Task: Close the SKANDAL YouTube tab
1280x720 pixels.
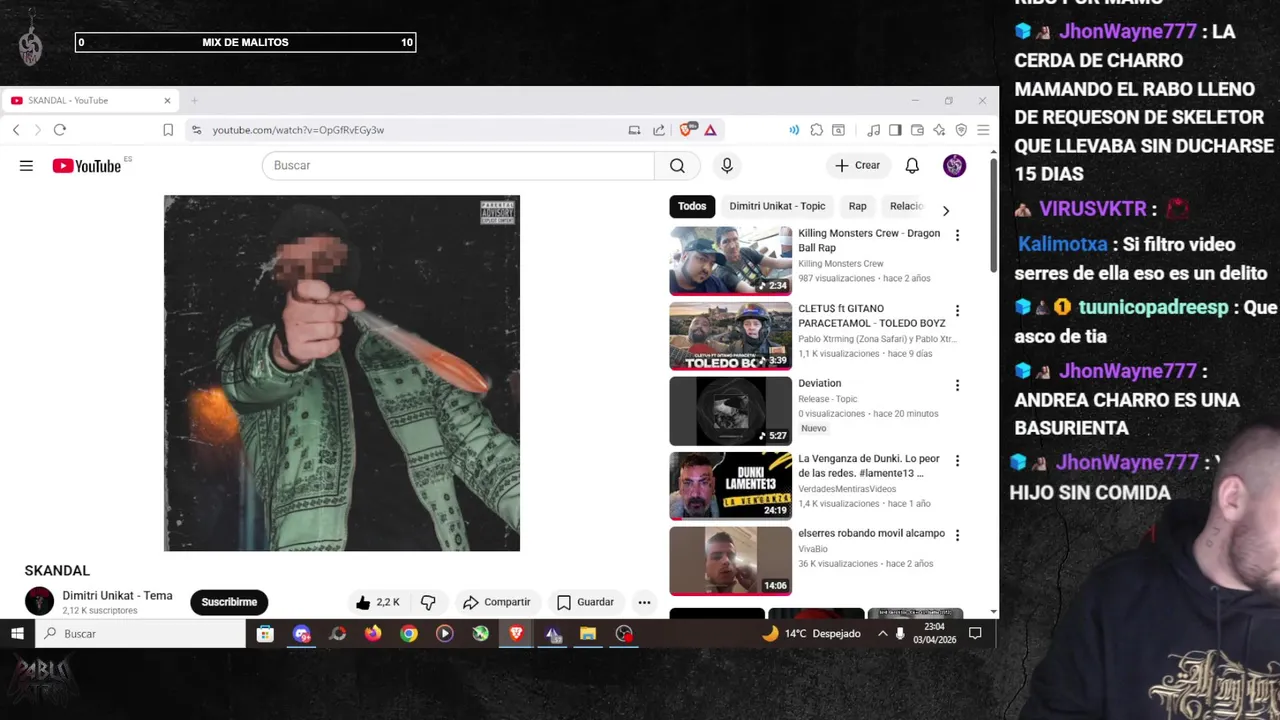Action: [x=167, y=100]
